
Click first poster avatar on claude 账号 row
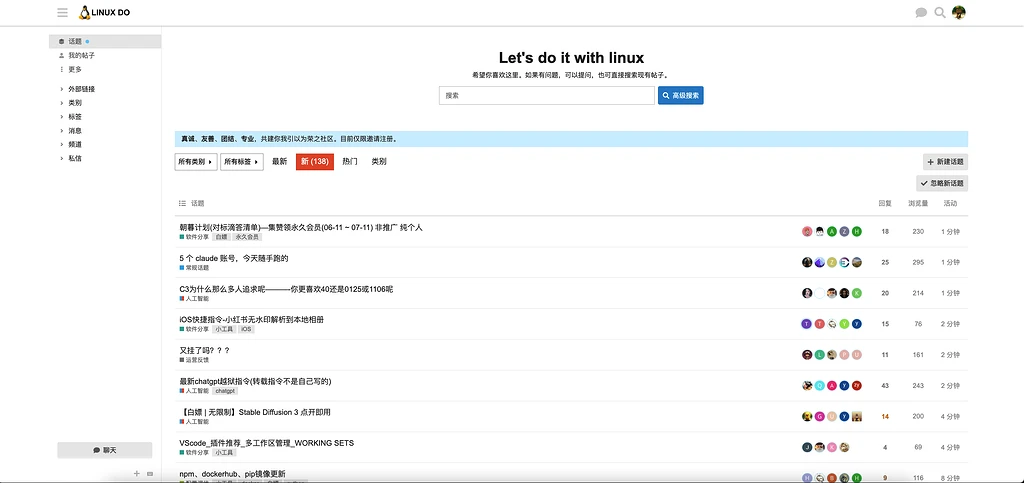pyautogui.click(x=807, y=262)
